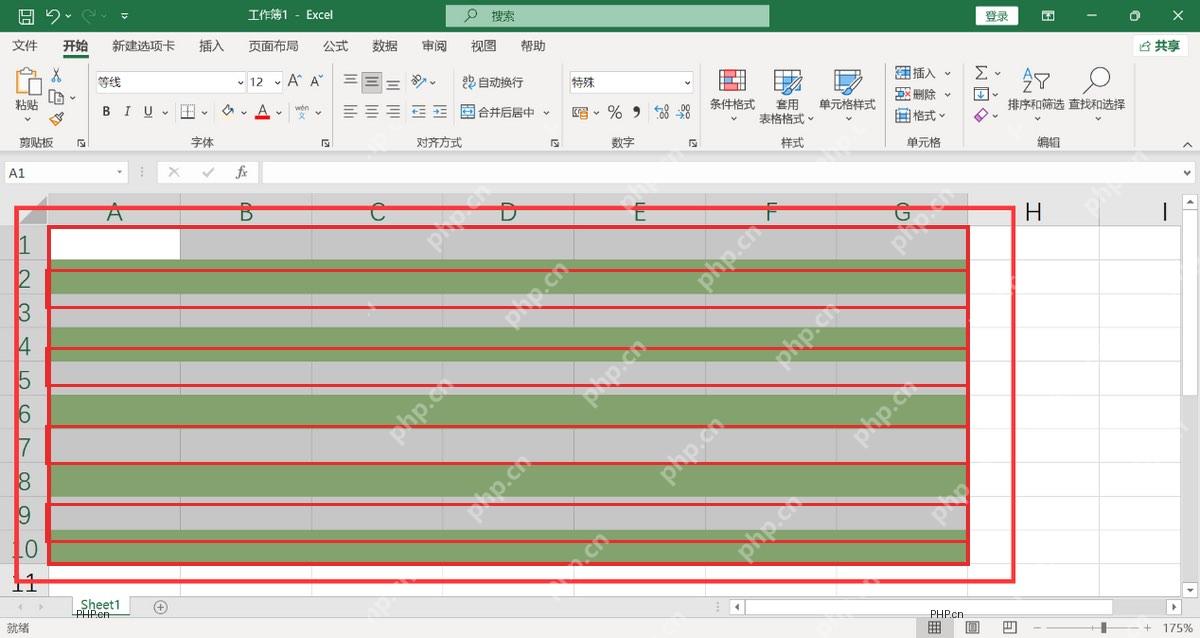
Task: Open the borders dropdown arrow
Action: (x=205, y=113)
